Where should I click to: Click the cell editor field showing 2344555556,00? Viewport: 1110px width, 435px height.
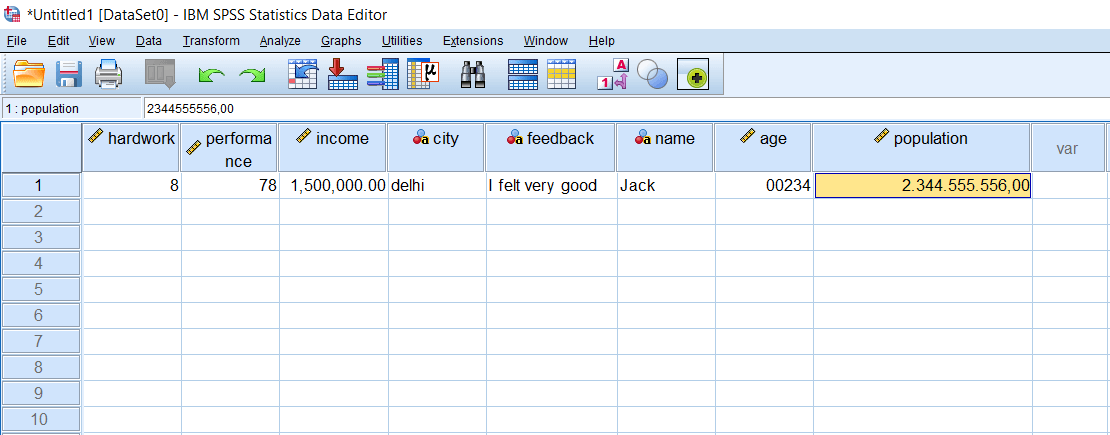(x=625, y=109)
